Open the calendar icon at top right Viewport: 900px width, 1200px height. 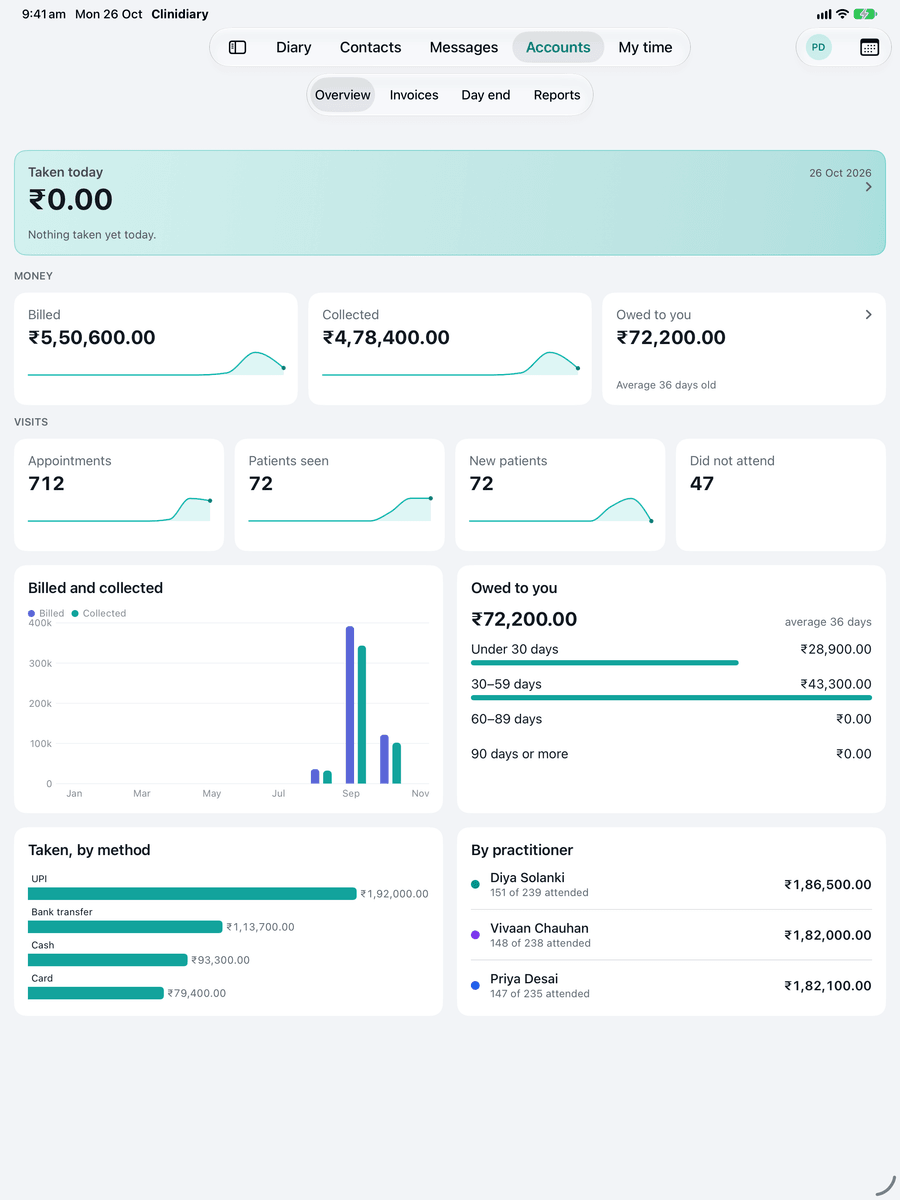pos(869,47)
